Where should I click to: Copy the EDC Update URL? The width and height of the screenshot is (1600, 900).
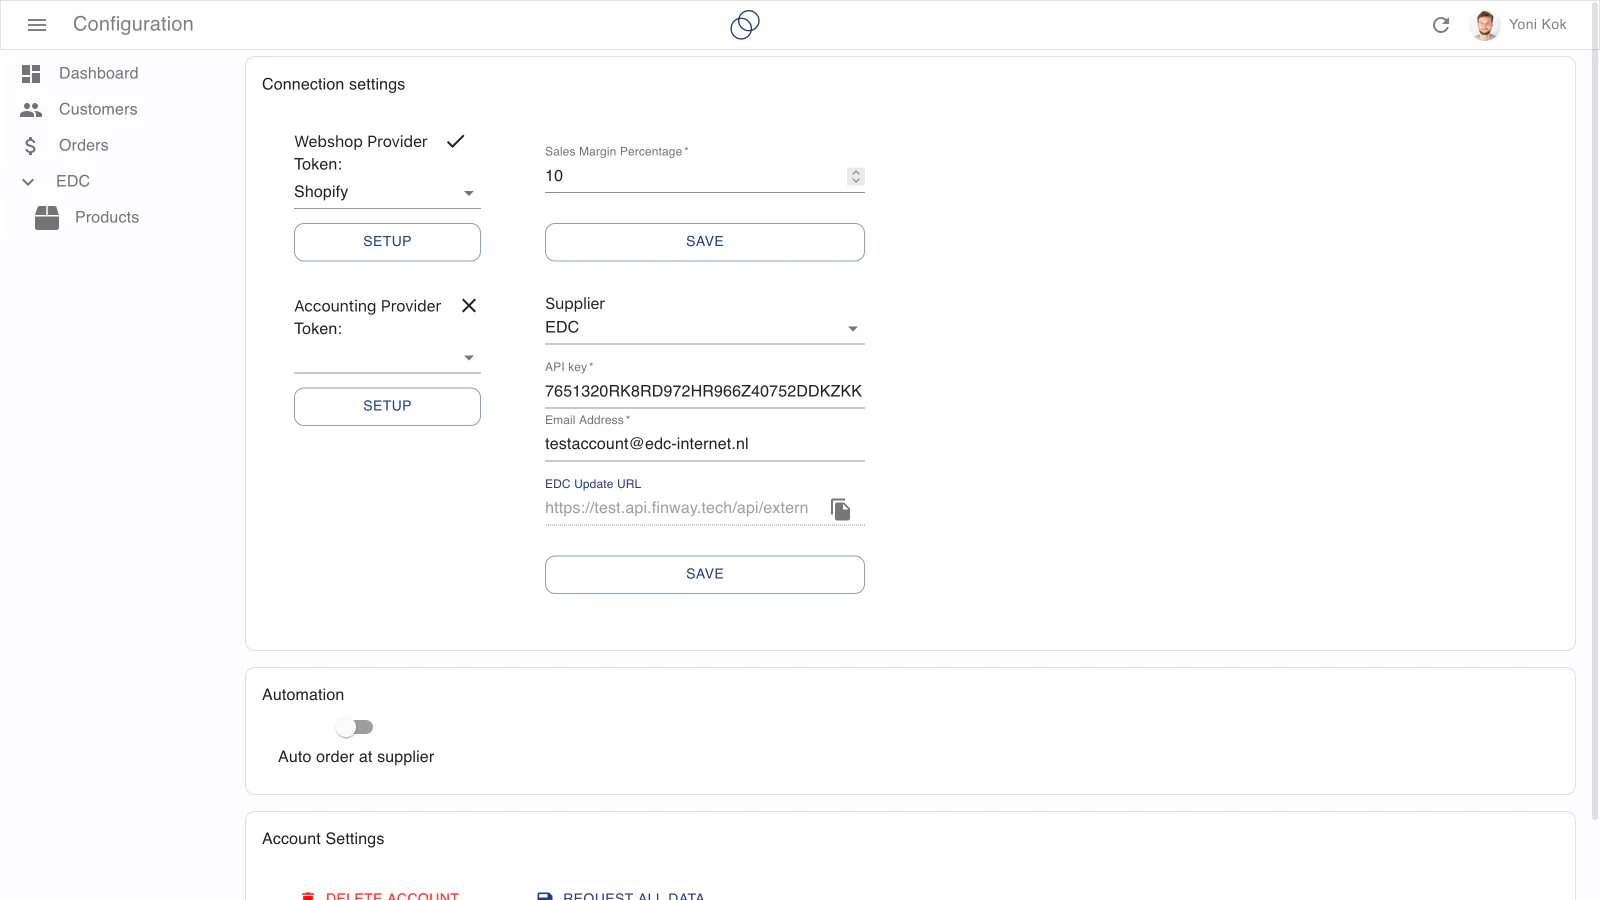tap(841, 510)
